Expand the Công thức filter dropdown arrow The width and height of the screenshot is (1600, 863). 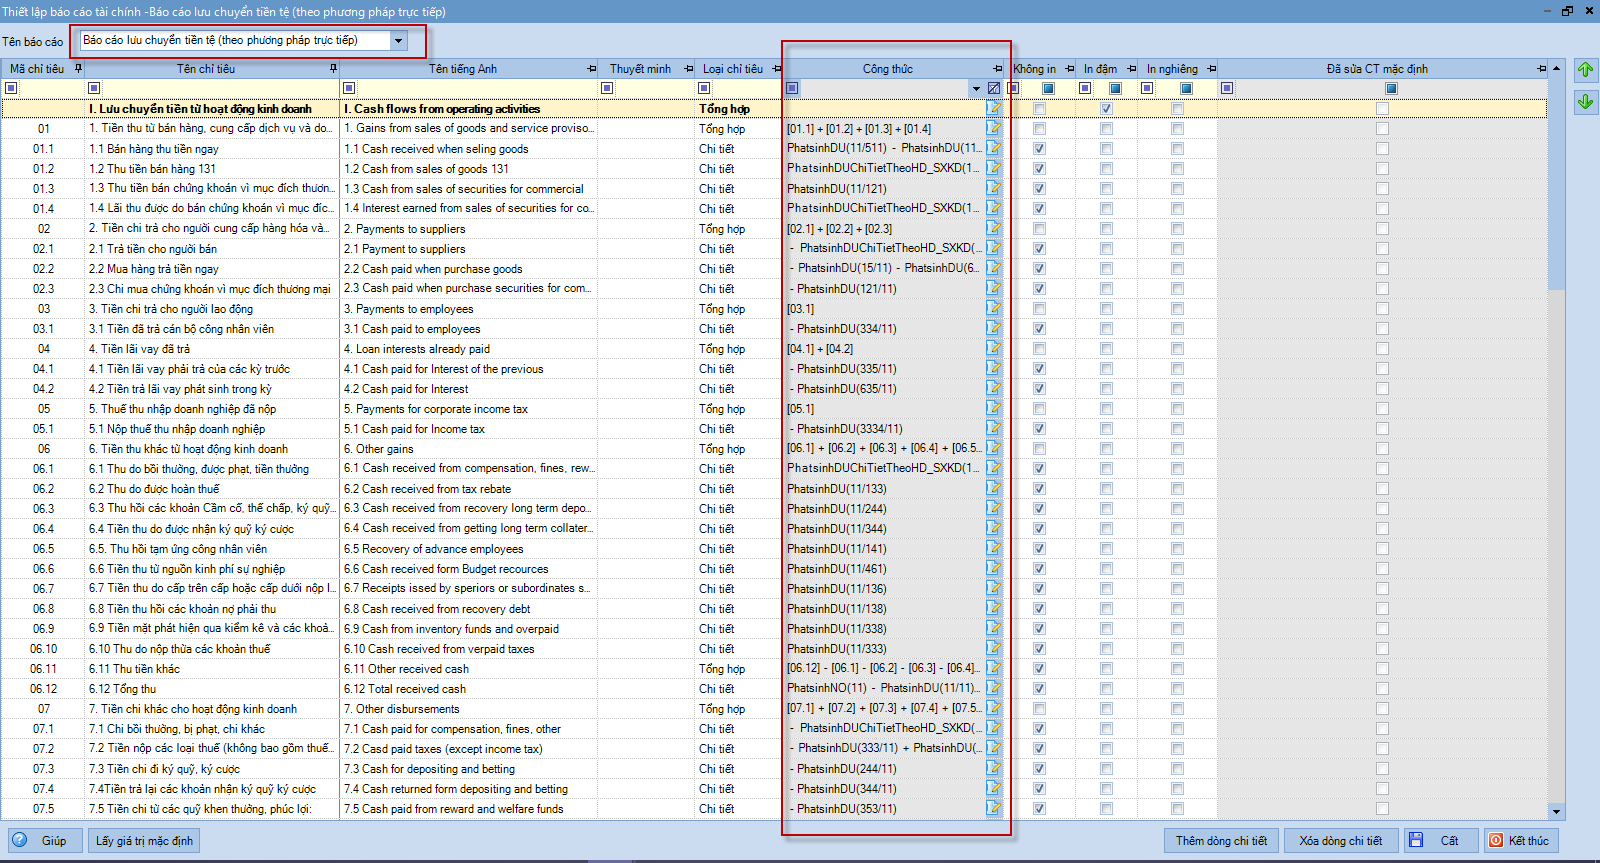pyautogui.click(x=976, y=88)
